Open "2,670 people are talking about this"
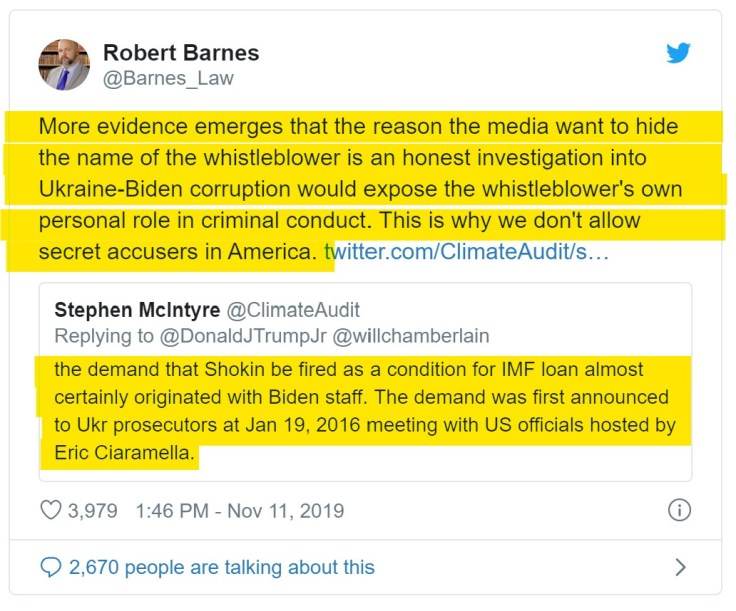Screen dimensions: 736x611 coord(221,568)
